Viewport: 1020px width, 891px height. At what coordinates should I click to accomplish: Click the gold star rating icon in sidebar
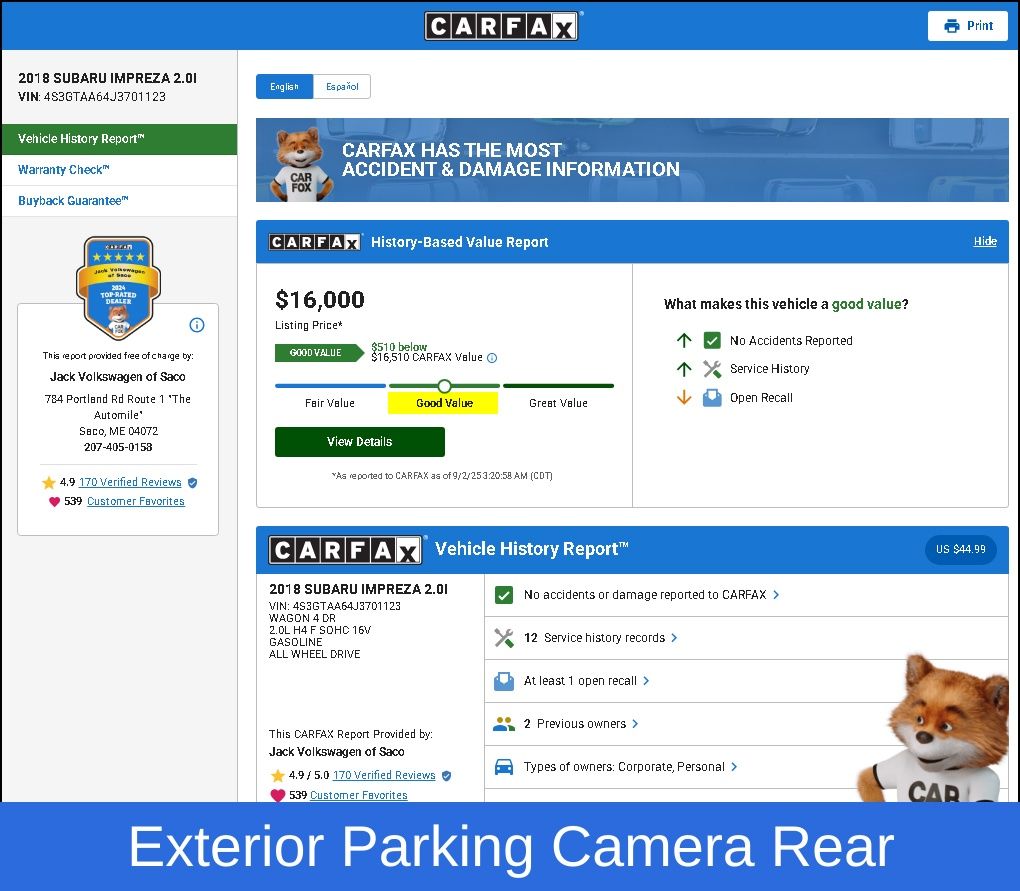pyautogui.click(x=49, y=483)
